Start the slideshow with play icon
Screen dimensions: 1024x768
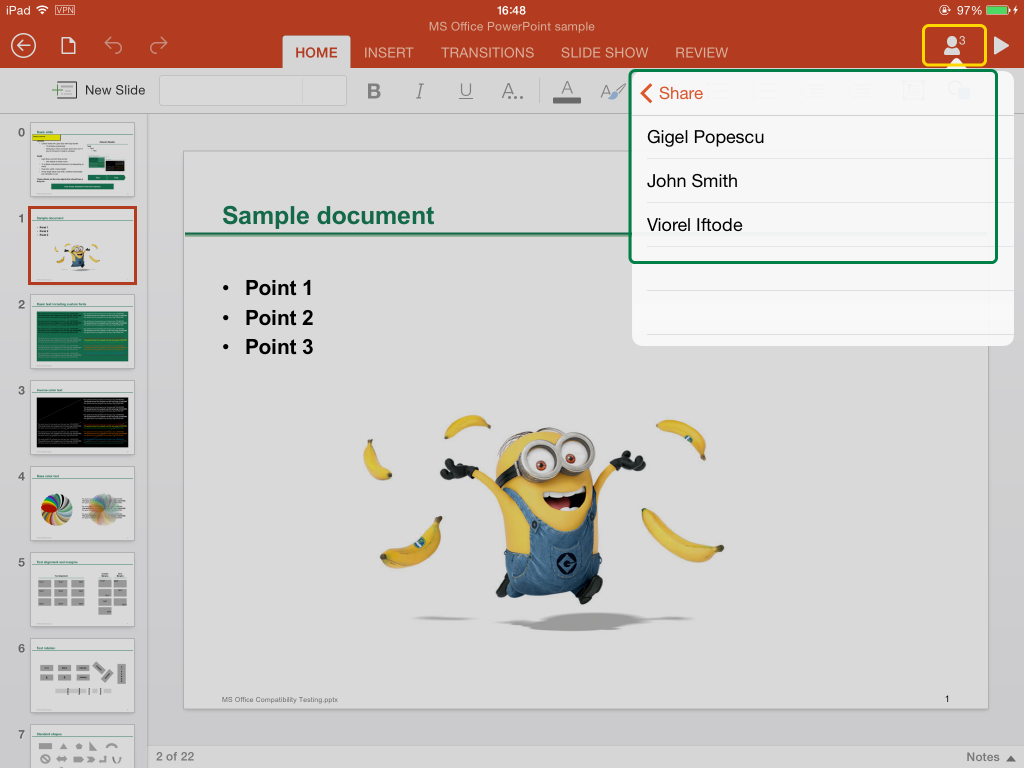[1001, 46]
